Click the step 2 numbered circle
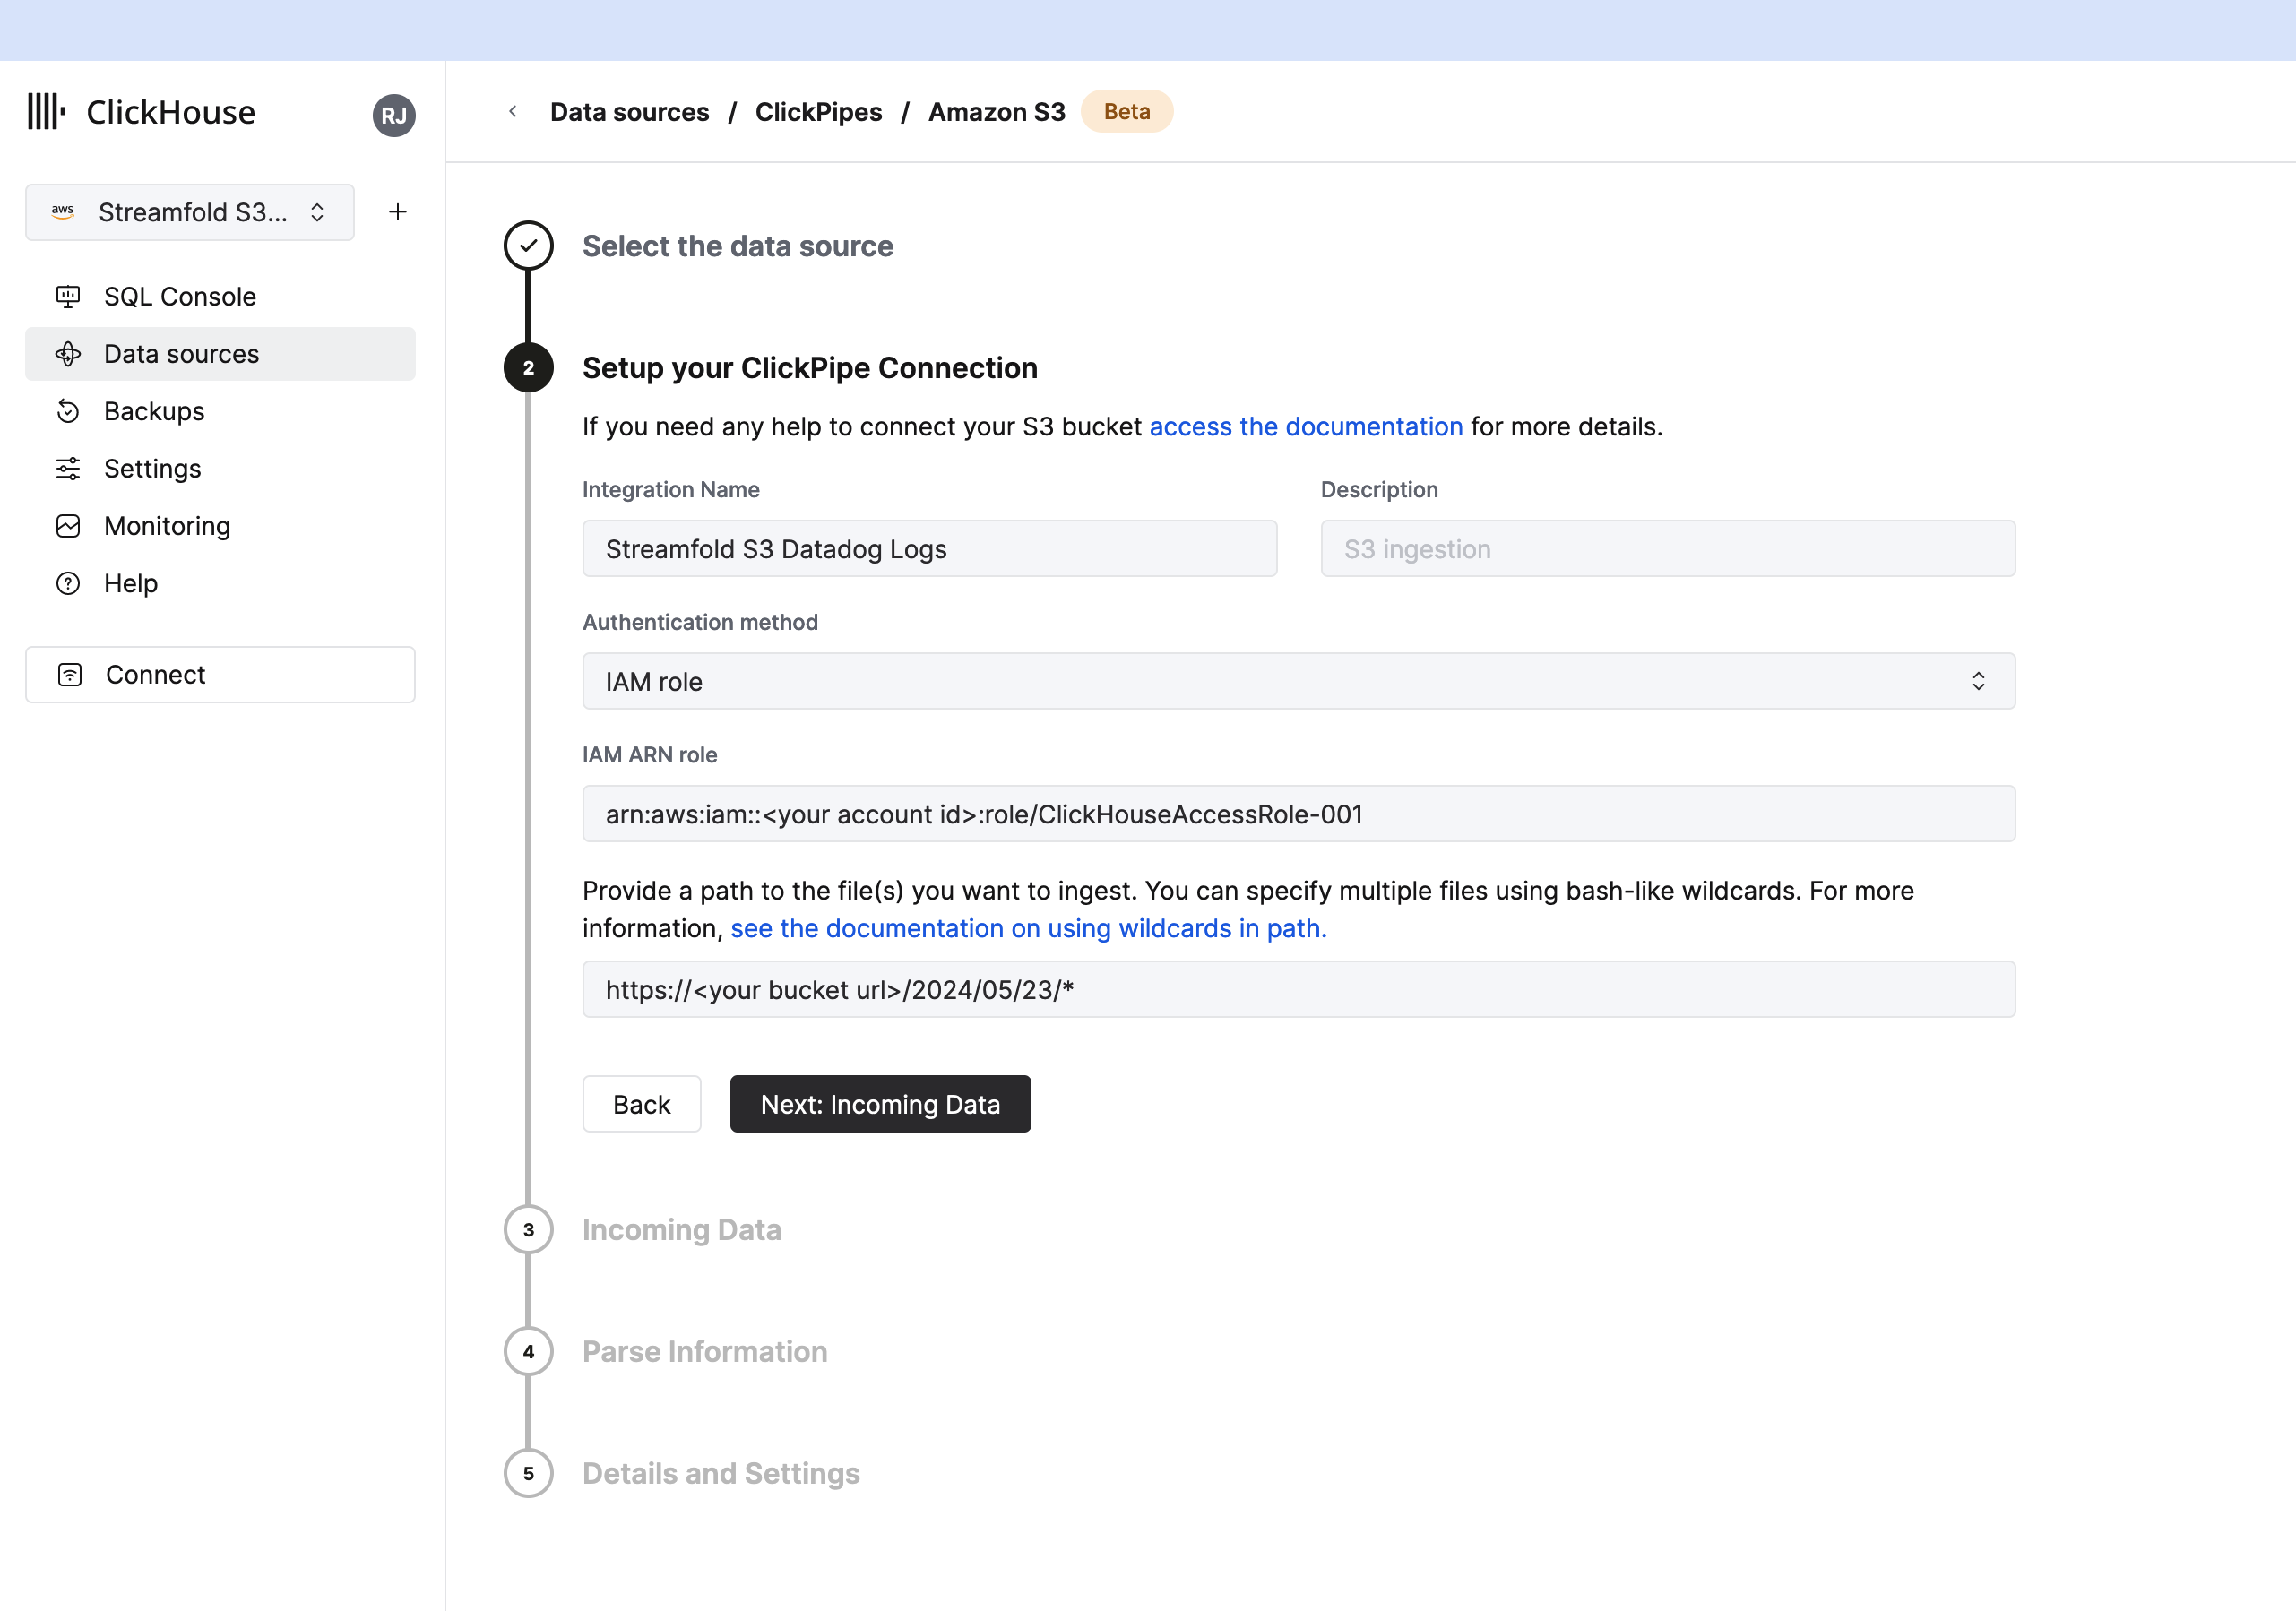This screenshot has width=2296, height=1611. 529,368
